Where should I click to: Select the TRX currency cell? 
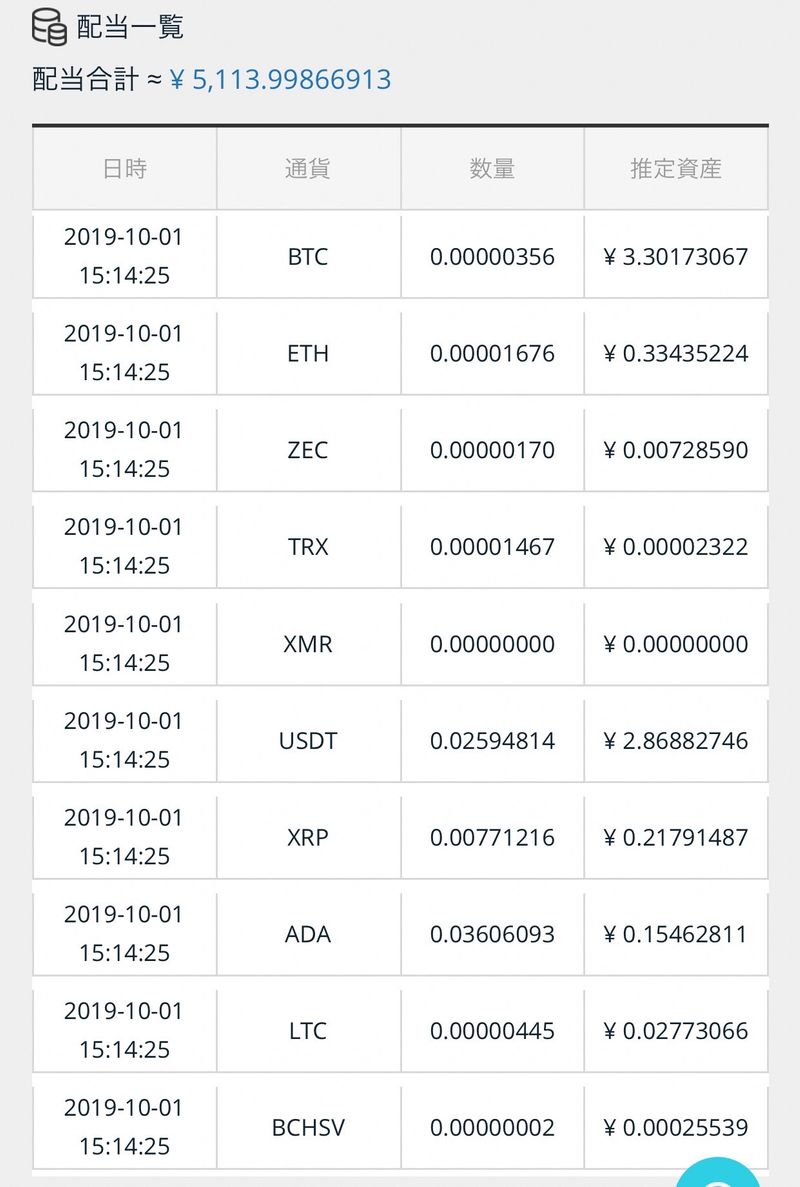(x=308, y=547)
